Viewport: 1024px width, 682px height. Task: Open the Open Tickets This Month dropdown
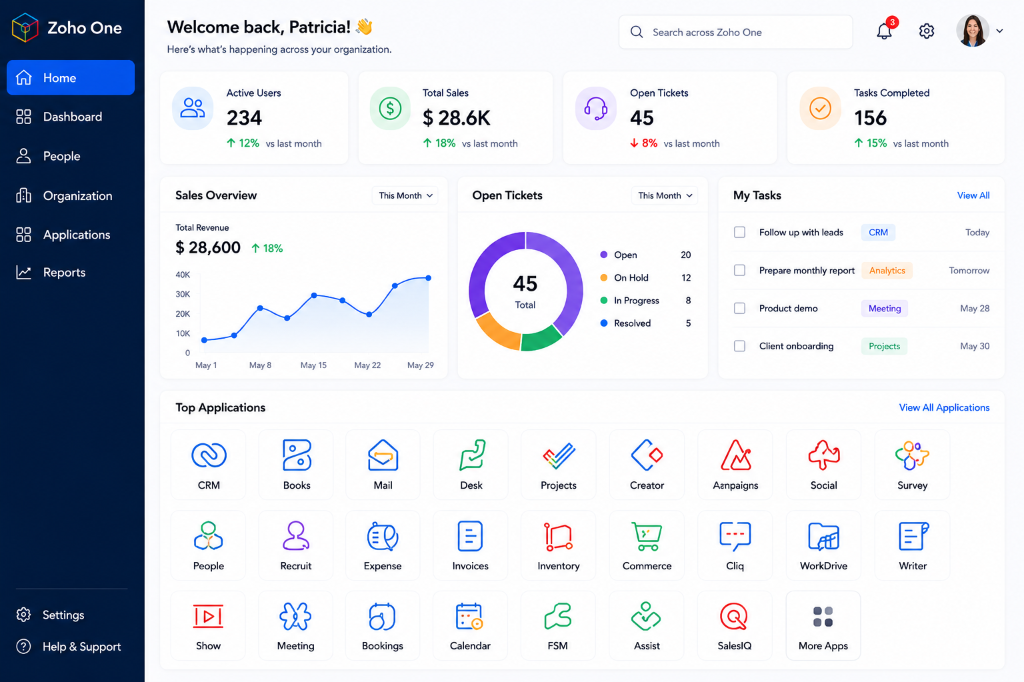point(665,195)
